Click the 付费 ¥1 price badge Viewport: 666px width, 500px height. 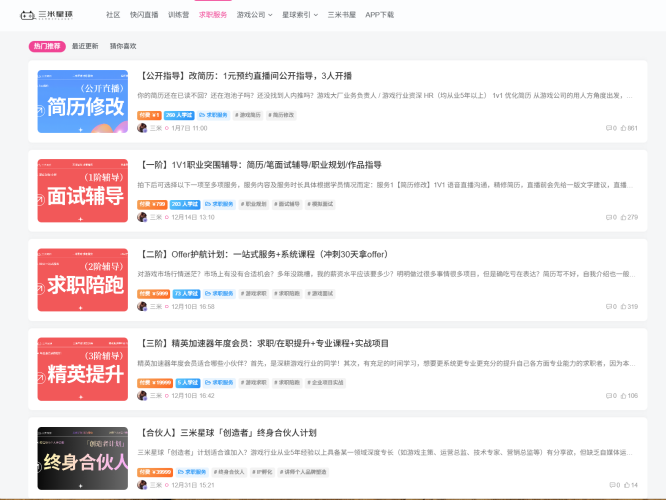click(x=149, y=115)
